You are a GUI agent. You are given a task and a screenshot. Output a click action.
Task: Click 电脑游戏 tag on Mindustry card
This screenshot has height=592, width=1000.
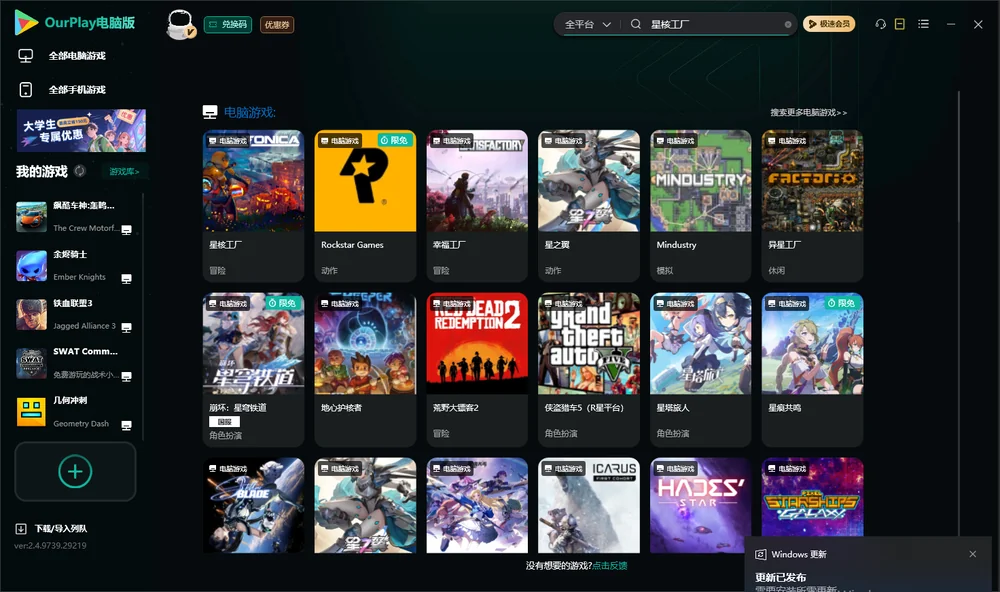[x=674, y=140]
